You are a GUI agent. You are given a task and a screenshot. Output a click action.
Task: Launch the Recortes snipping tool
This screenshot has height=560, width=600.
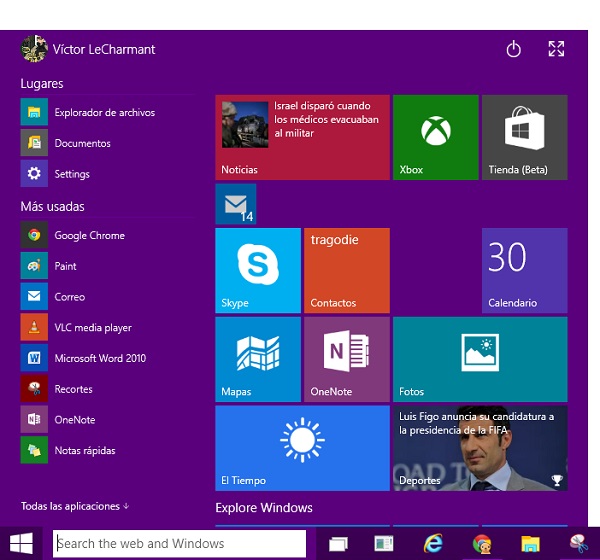[x=34, y=389]
